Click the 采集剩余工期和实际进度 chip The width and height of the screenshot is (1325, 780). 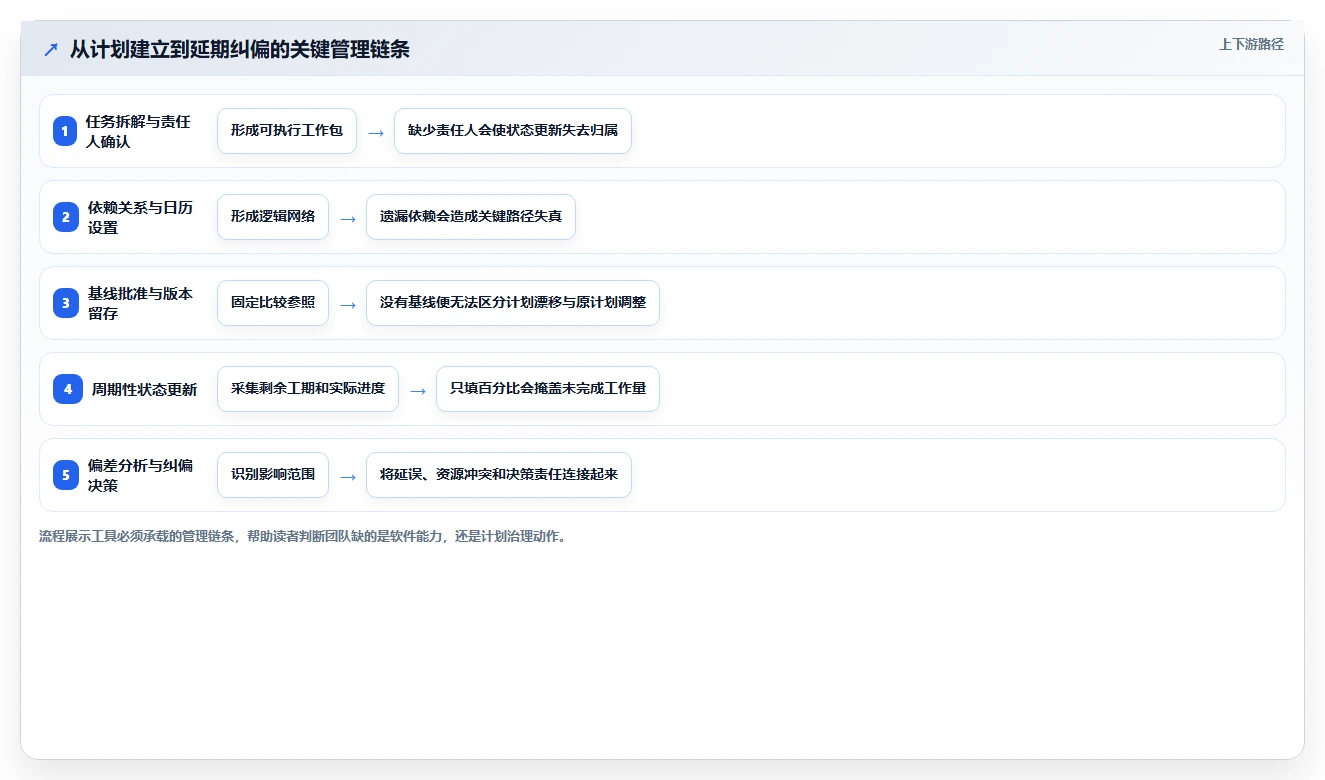(308, 389)
